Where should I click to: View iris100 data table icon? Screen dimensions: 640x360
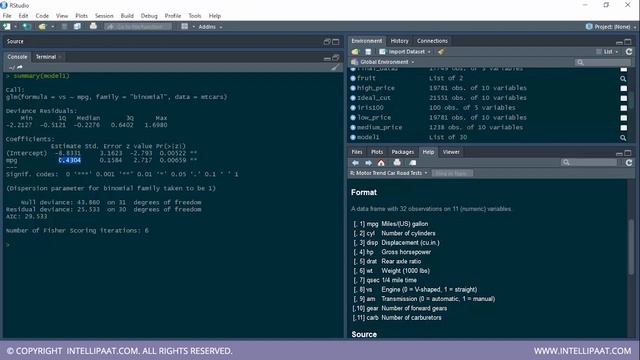[x=624, y=108]
